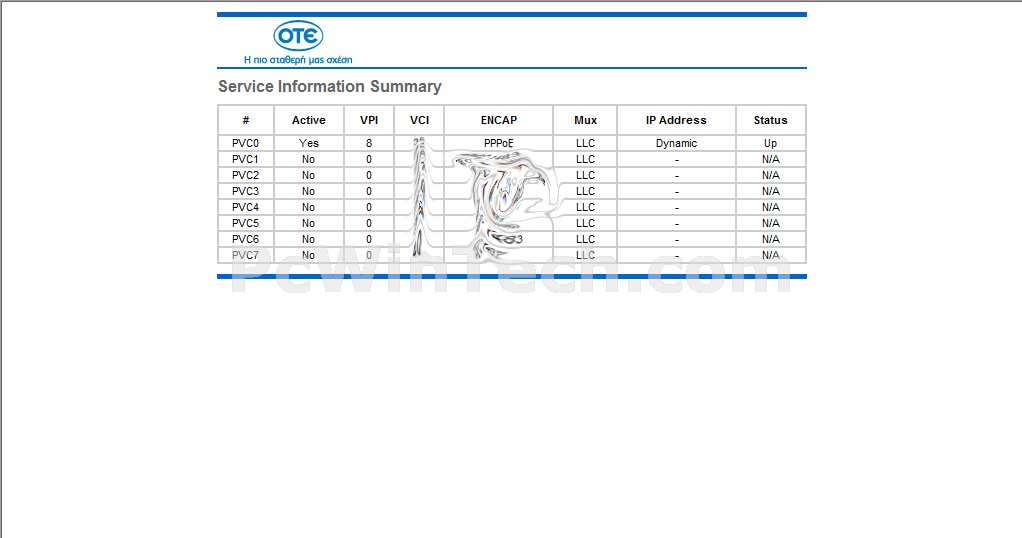This screenshot has height=538, width=1022.
Task: Select the PVC0 row label
Action: tap(245, 143)
